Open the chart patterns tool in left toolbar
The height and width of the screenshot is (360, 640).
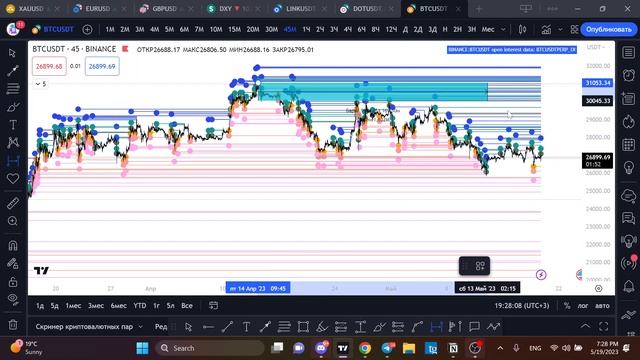[x=13, y=142]
